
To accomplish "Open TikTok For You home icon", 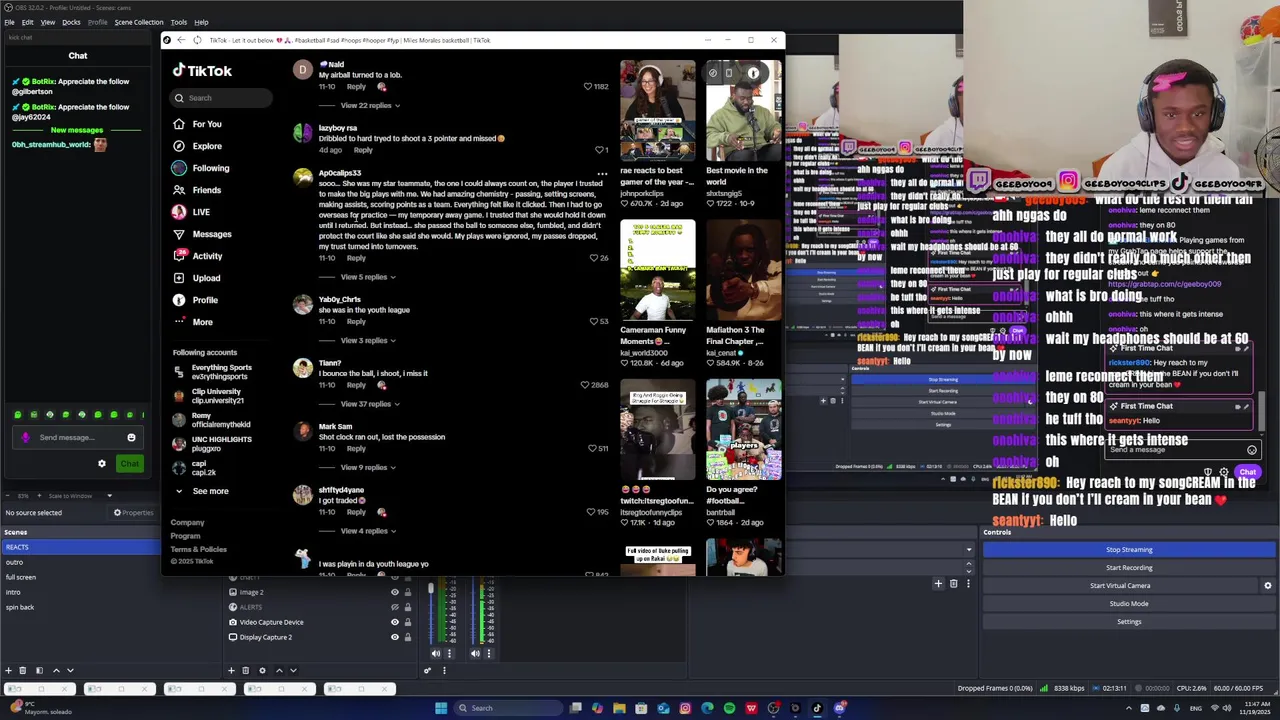I will [179, 124].
